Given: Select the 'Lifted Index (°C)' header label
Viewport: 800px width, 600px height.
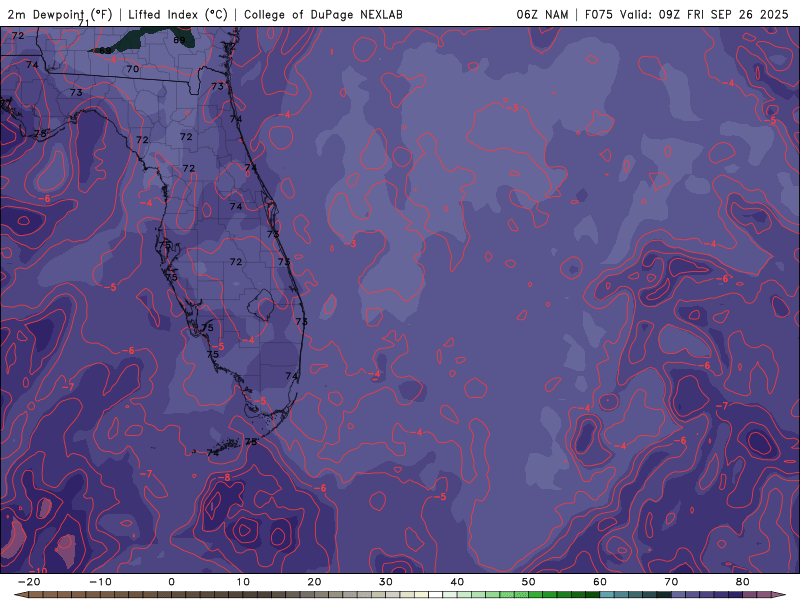Looking at the screenshot, I should coord(178,14).
